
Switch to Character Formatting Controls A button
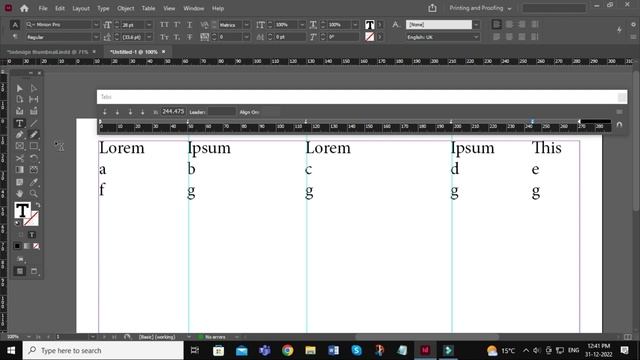coord(15,25)
